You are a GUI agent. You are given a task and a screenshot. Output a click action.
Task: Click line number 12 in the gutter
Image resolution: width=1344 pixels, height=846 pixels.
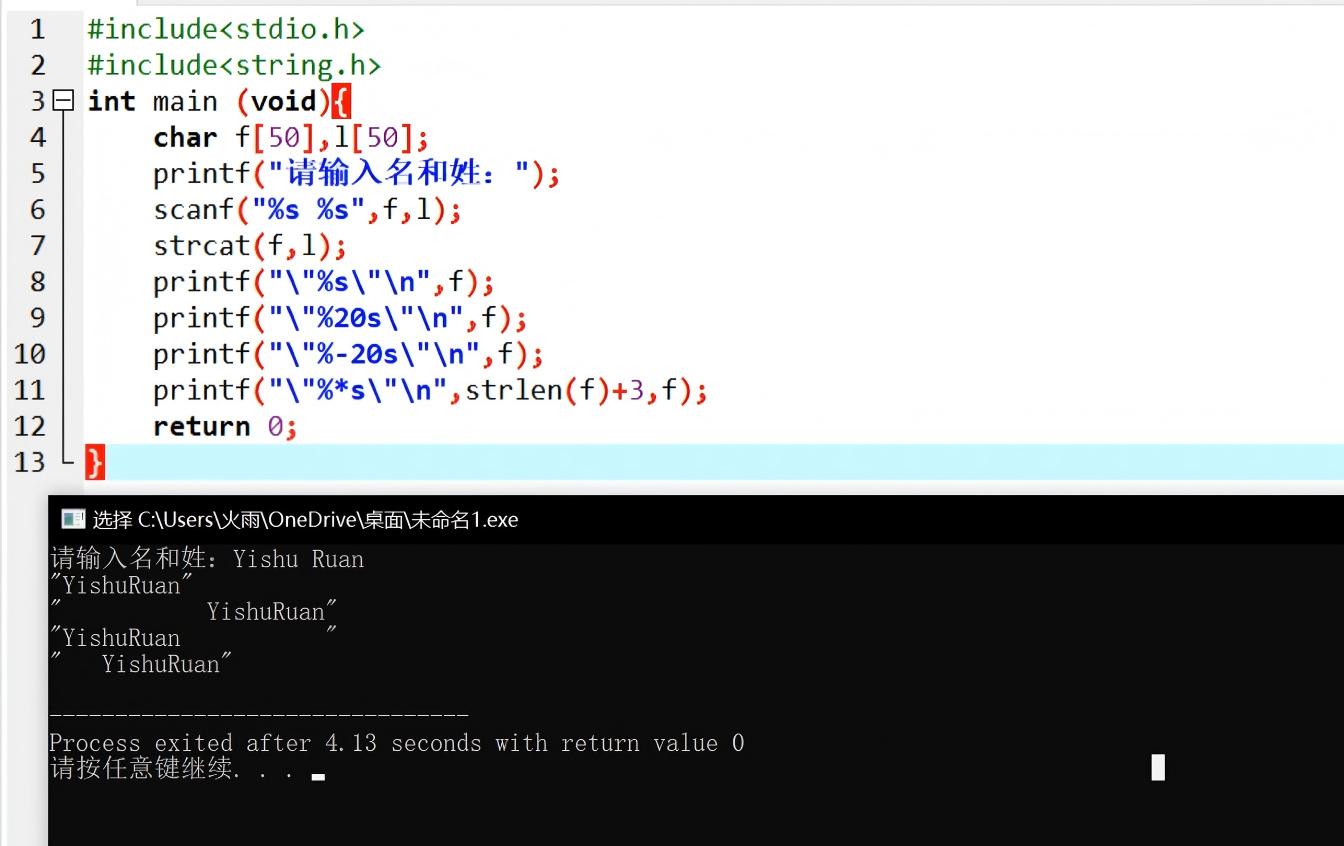tap(30, 426)
